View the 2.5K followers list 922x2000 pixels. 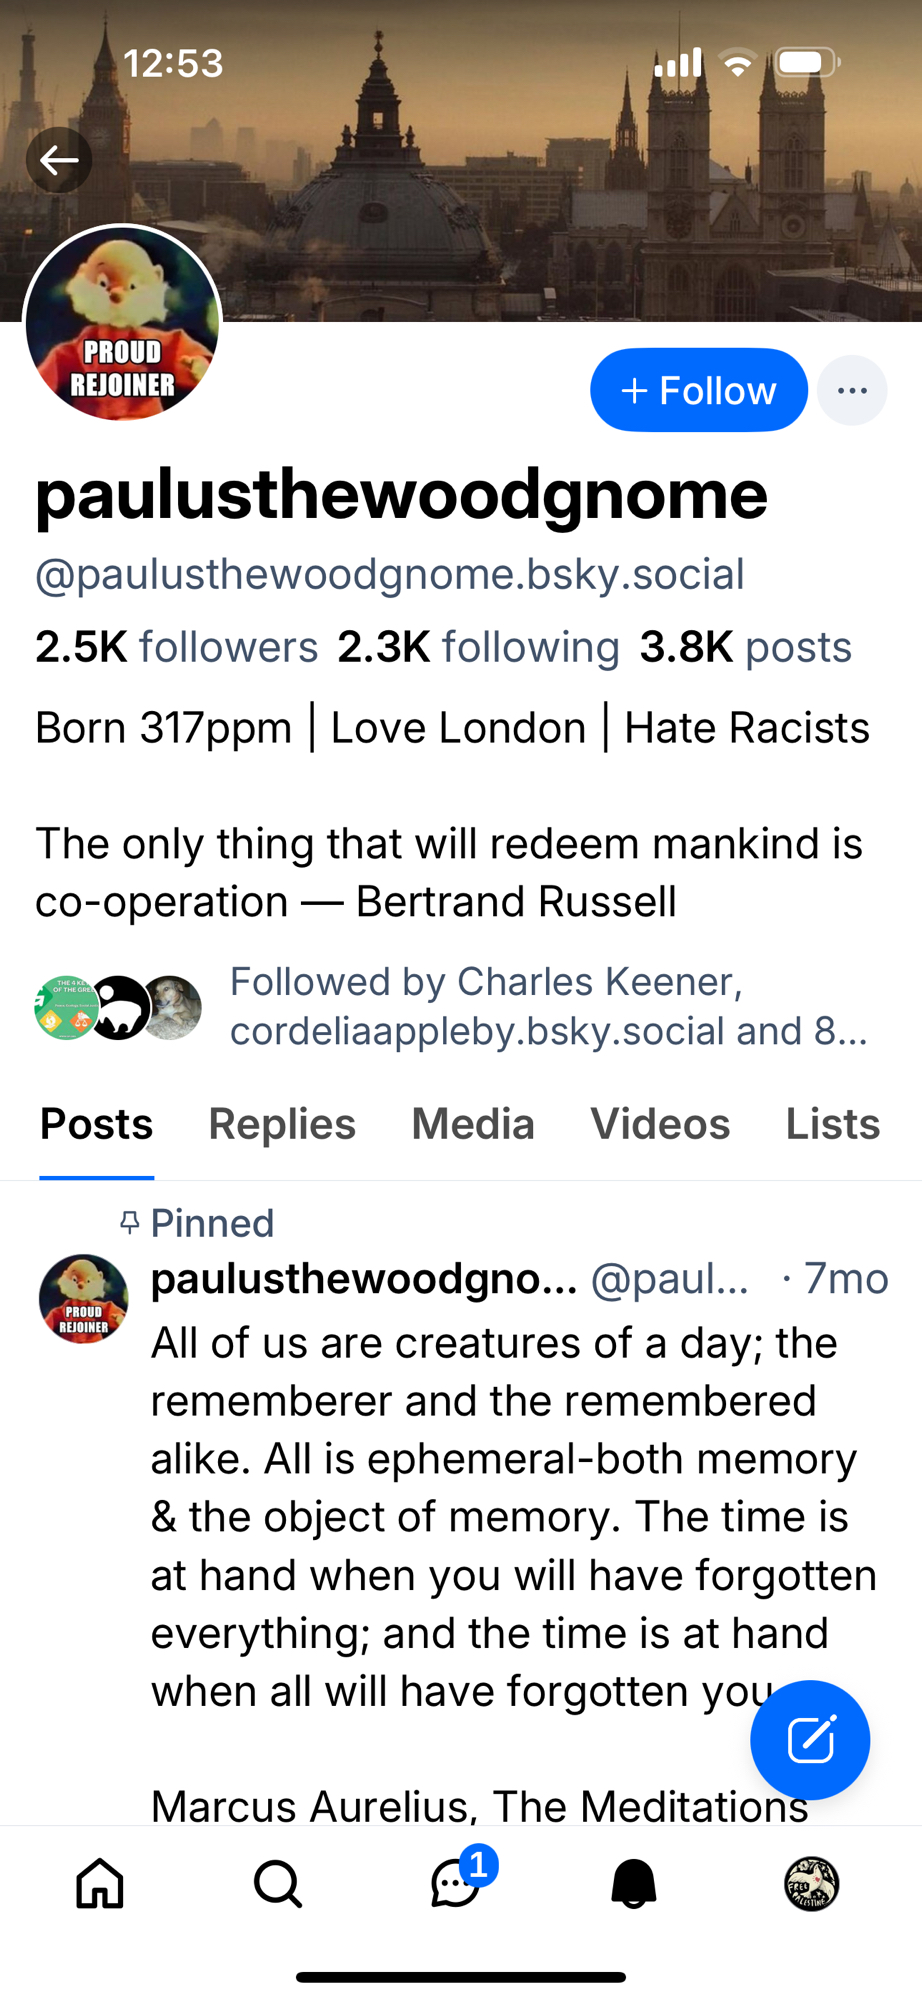coord(176,647)
